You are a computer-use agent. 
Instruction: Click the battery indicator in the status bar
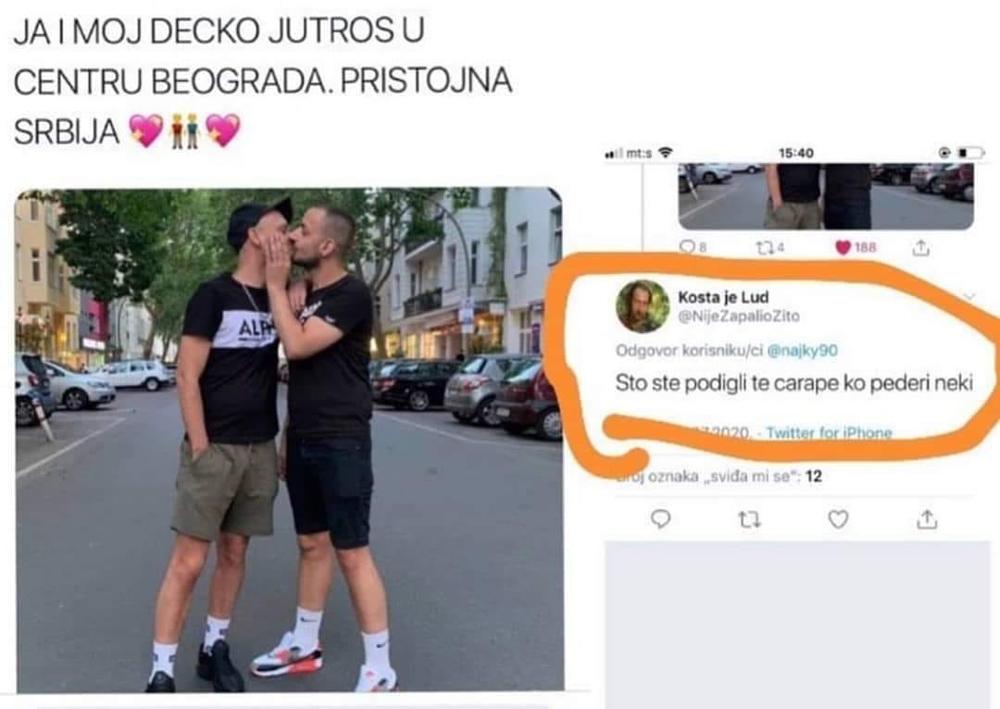pyautogui.click(x=971, y=153)
